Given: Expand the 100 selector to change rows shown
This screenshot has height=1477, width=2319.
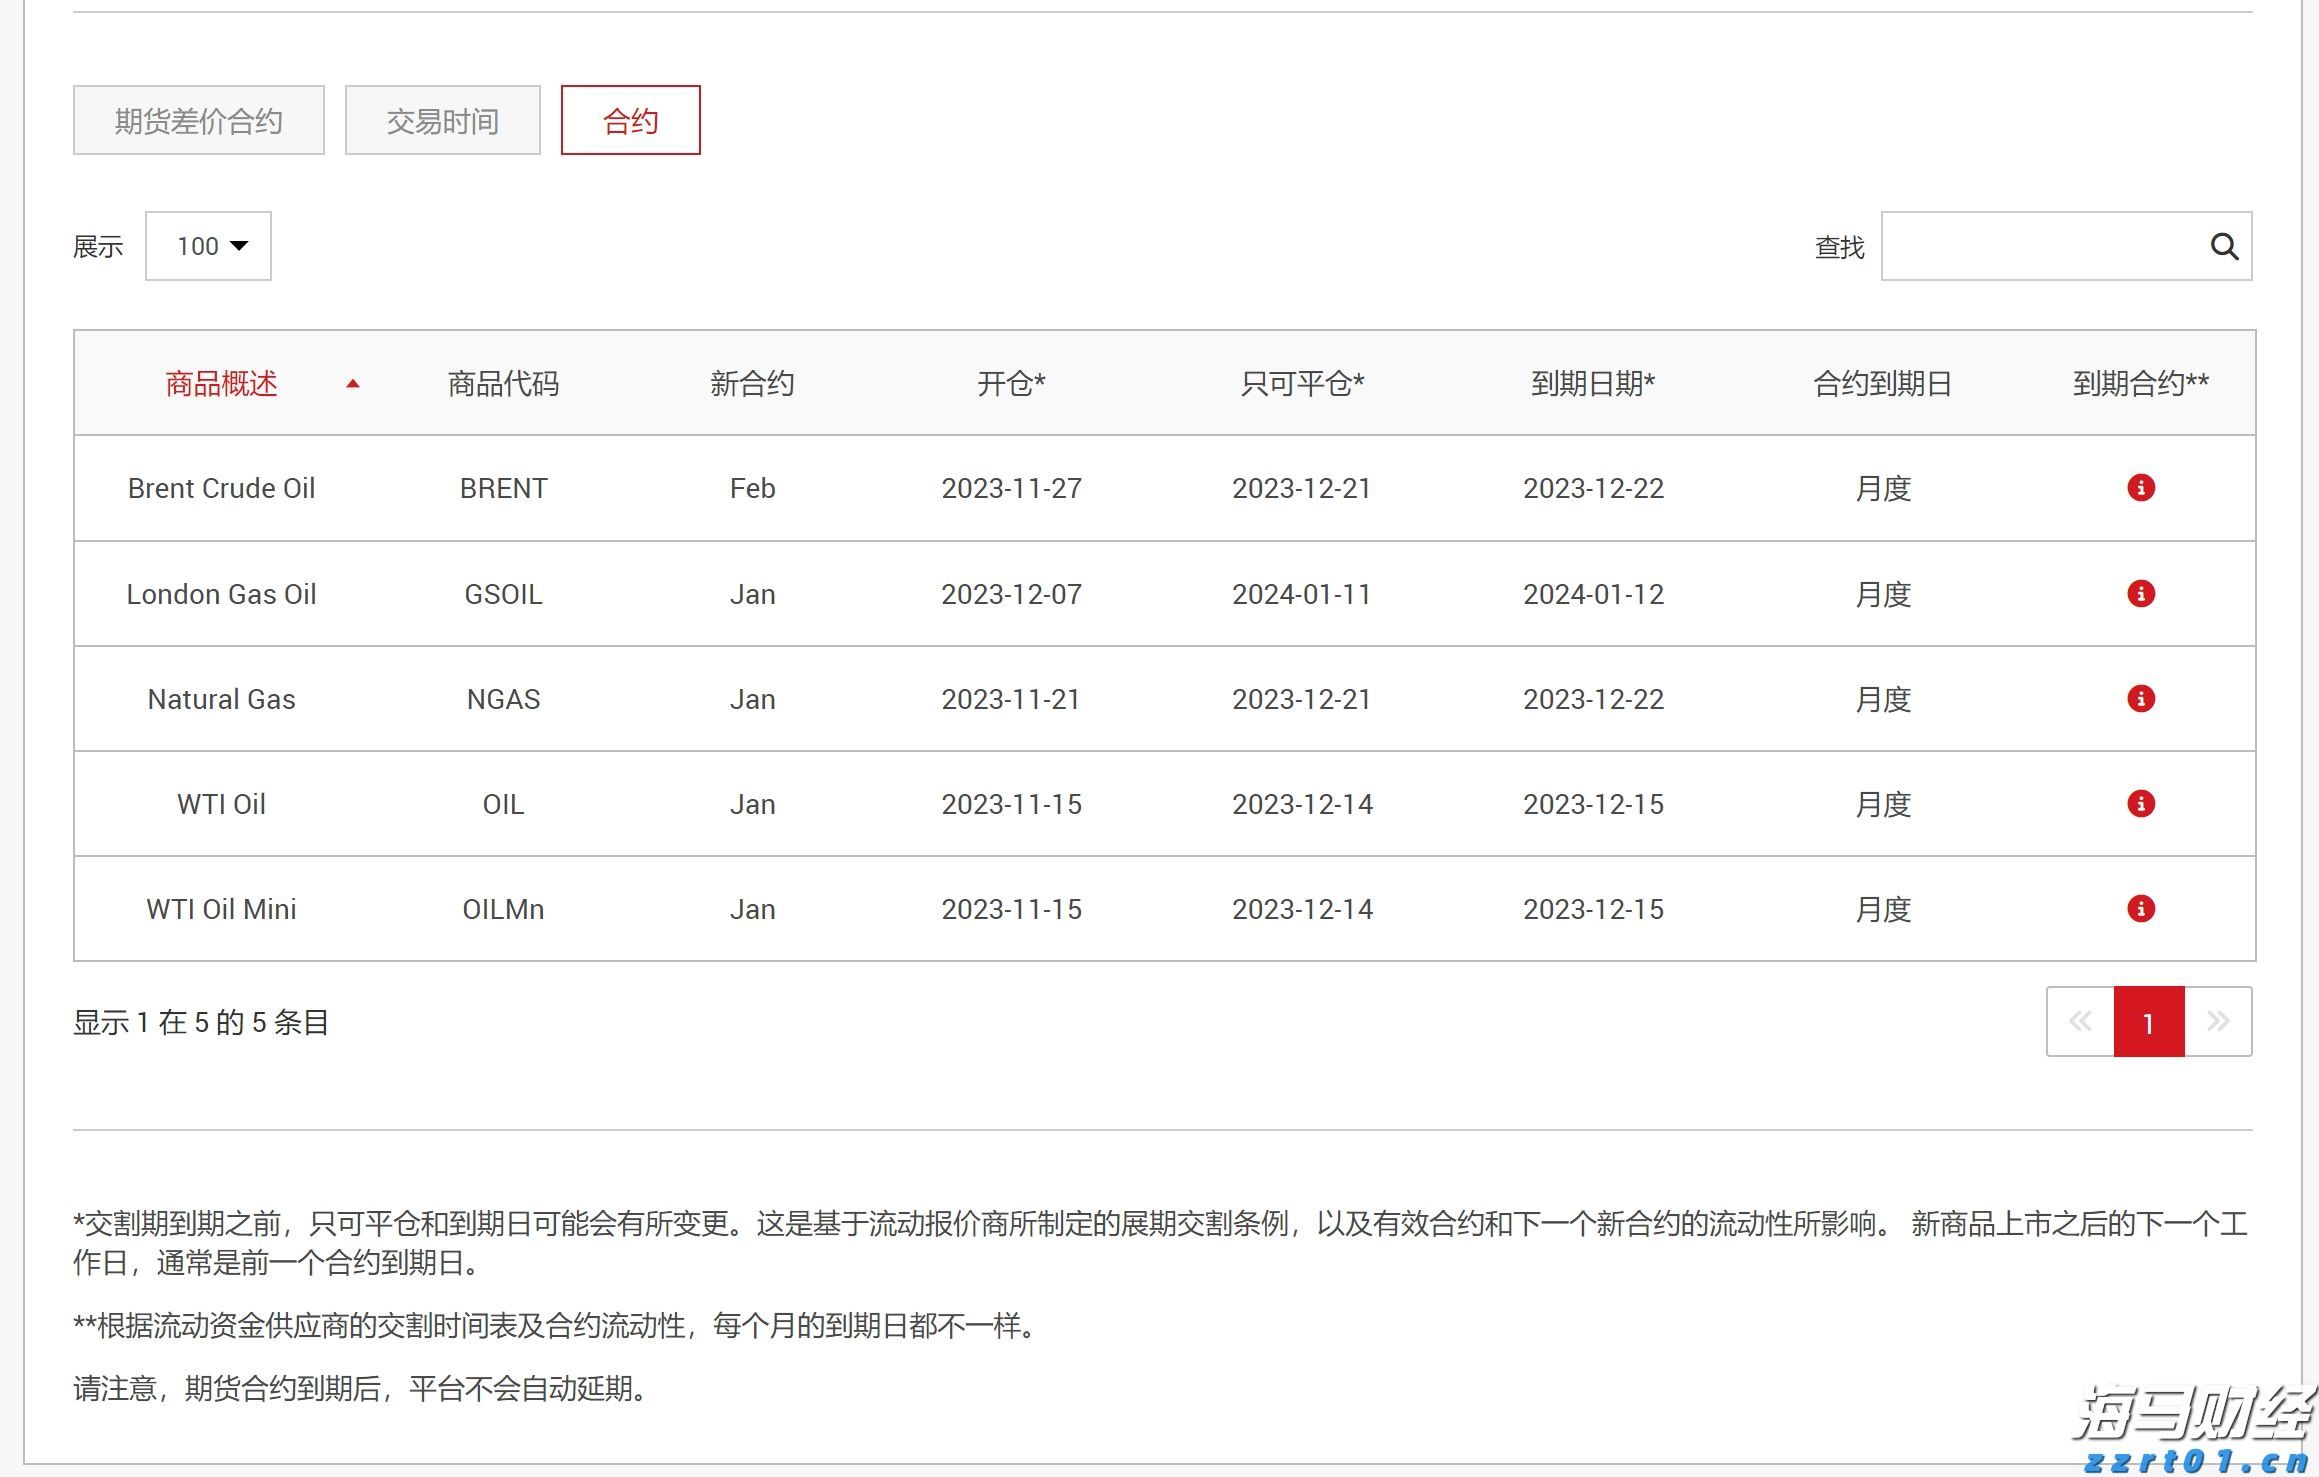Looking at the screenshot, I should [208, 246].
